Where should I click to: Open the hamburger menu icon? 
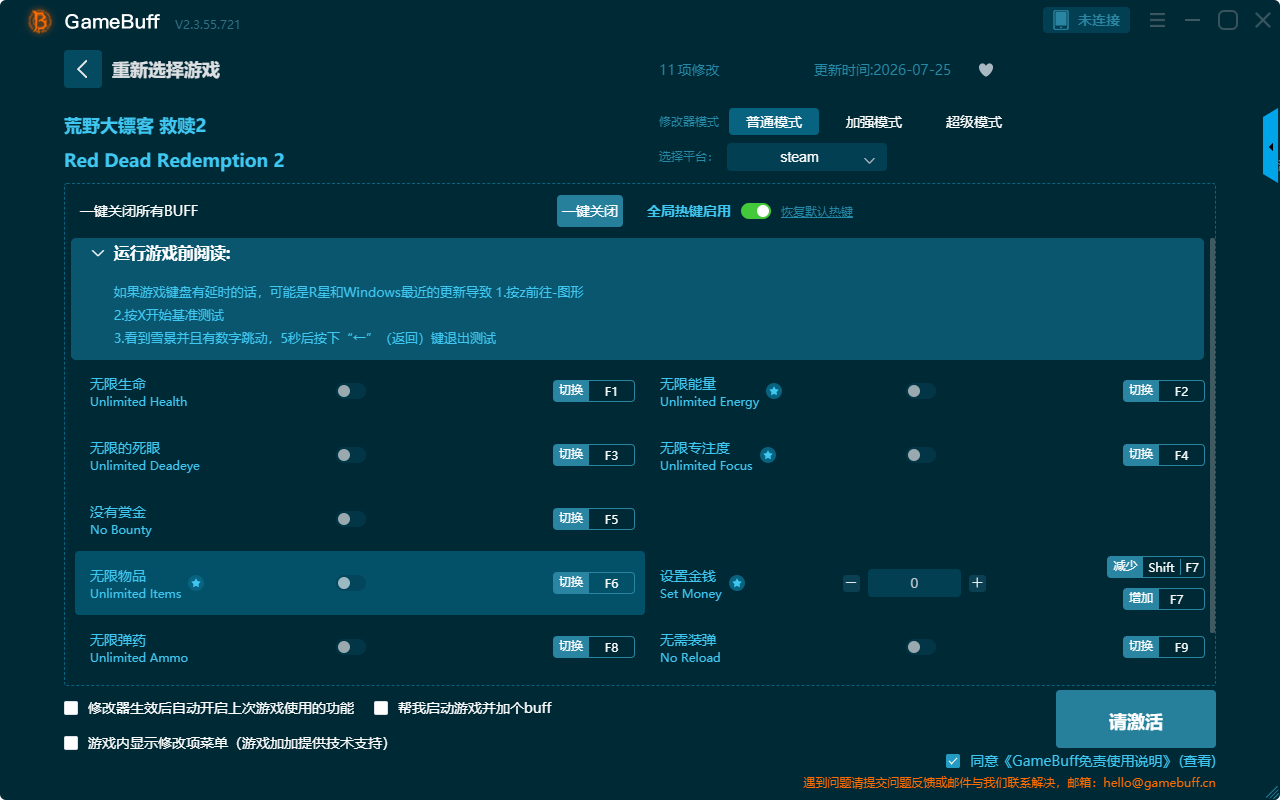(x=1157, y=20)
